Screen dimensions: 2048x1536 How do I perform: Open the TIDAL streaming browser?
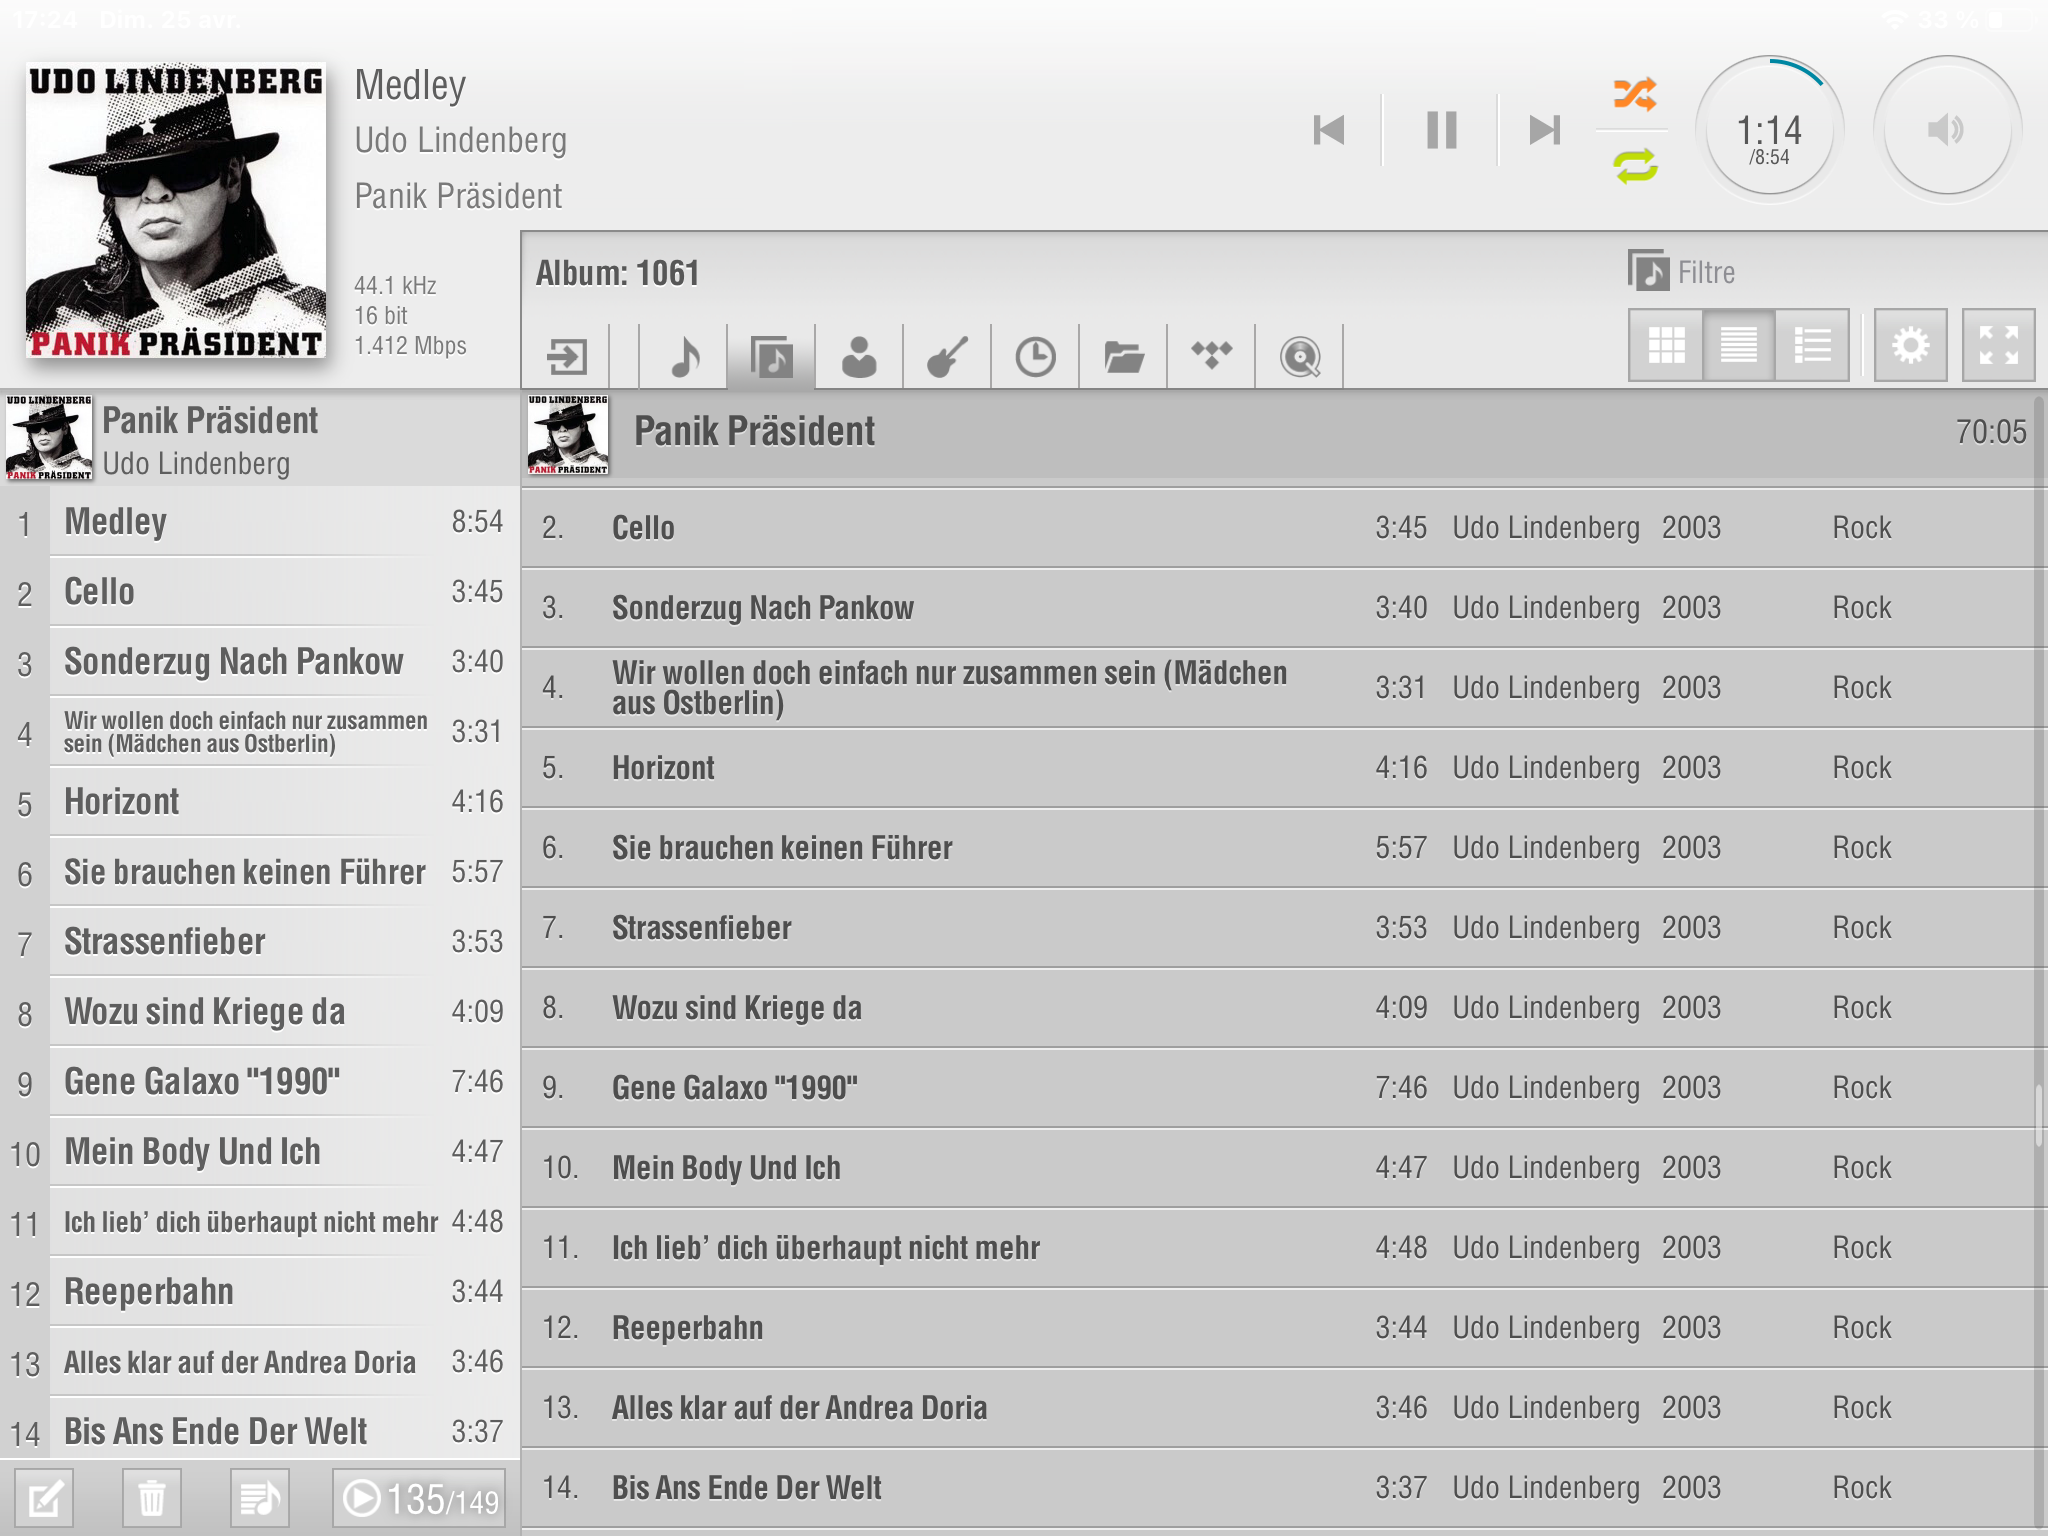point(1211,354)
